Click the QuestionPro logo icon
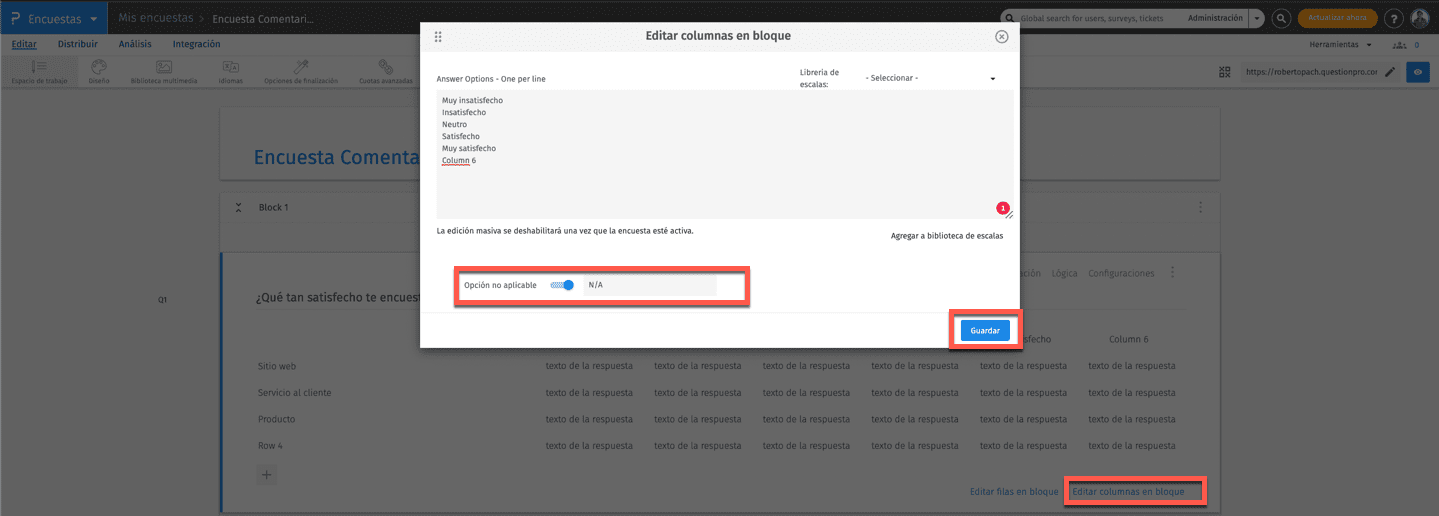 15,18
